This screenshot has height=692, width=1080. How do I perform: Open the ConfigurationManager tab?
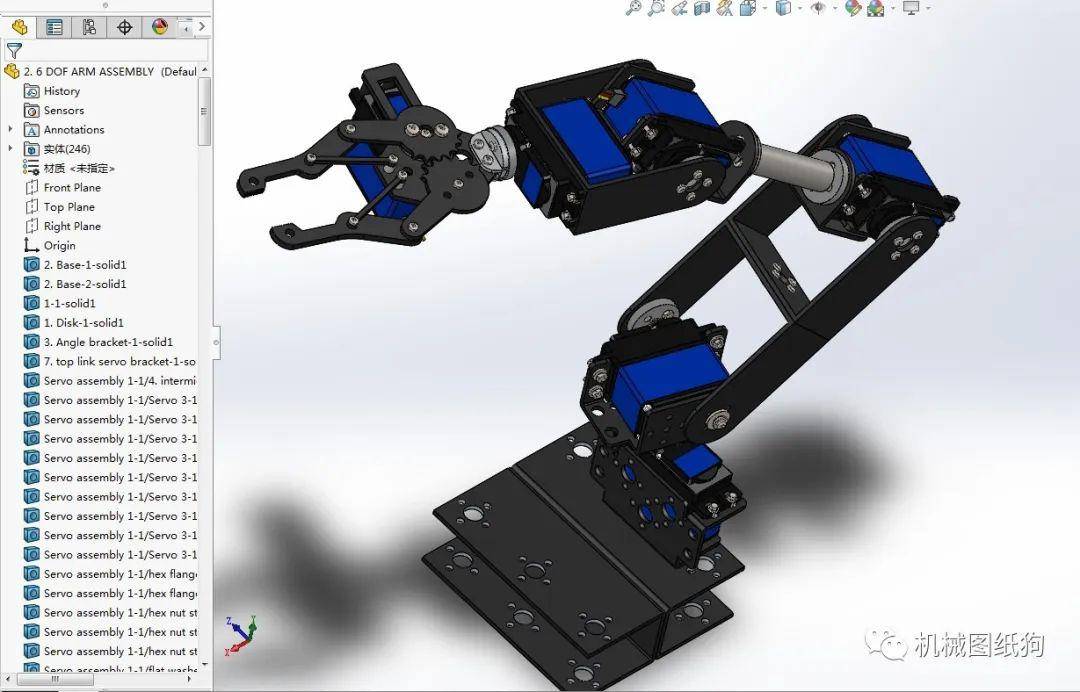coord(90,27)
